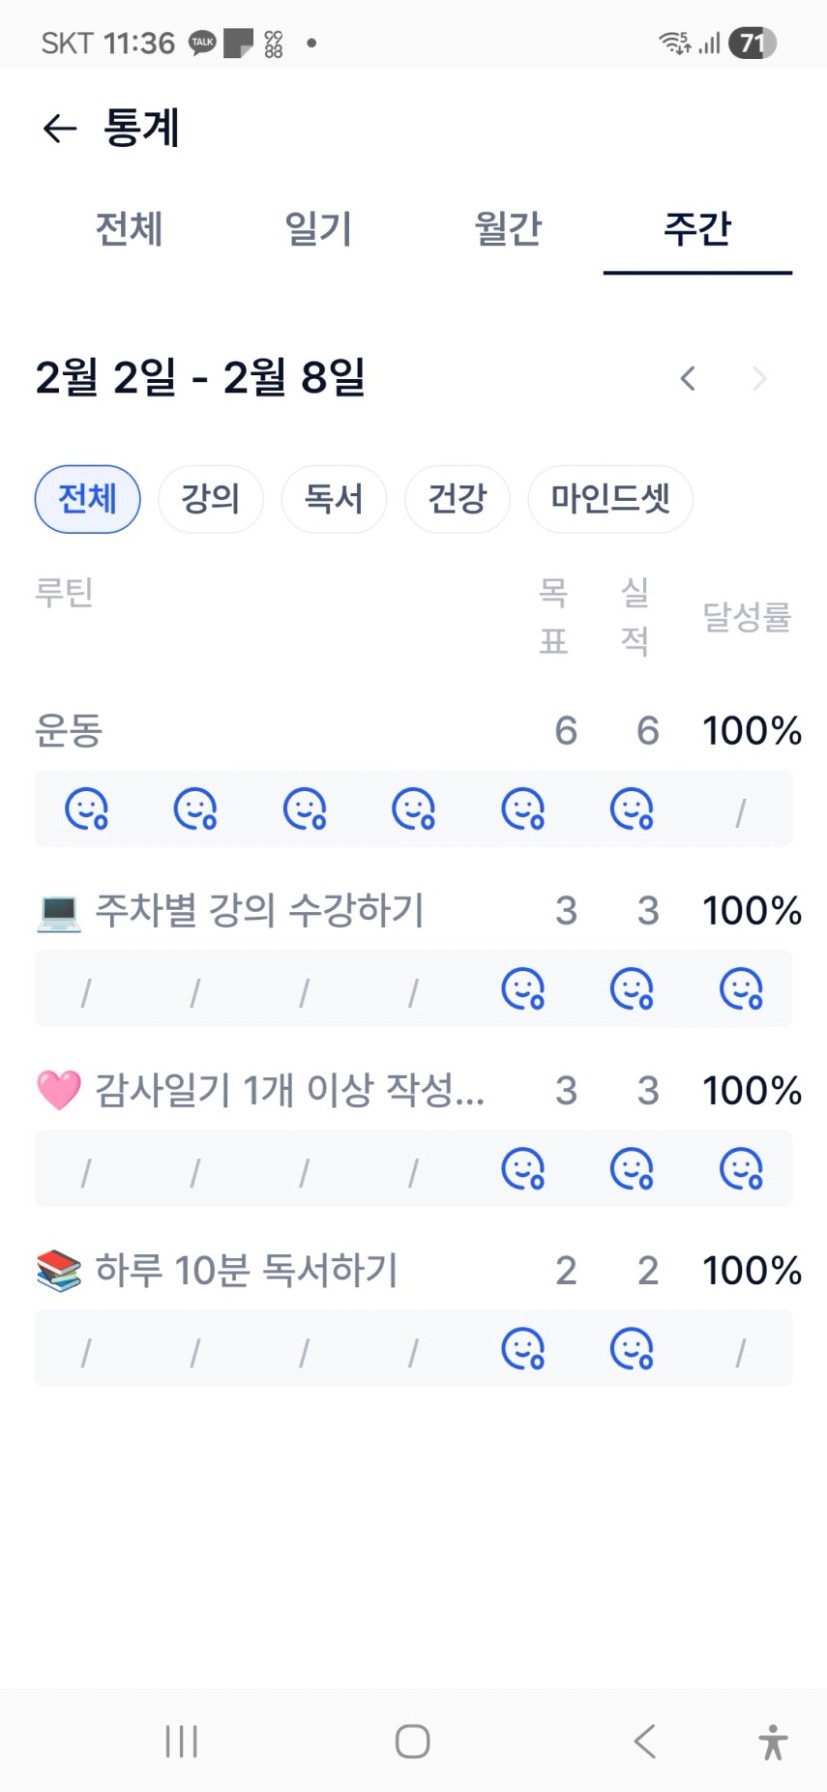Select the 독서 category filter chip
This screenshot has width=827, height=1792.
333,499
